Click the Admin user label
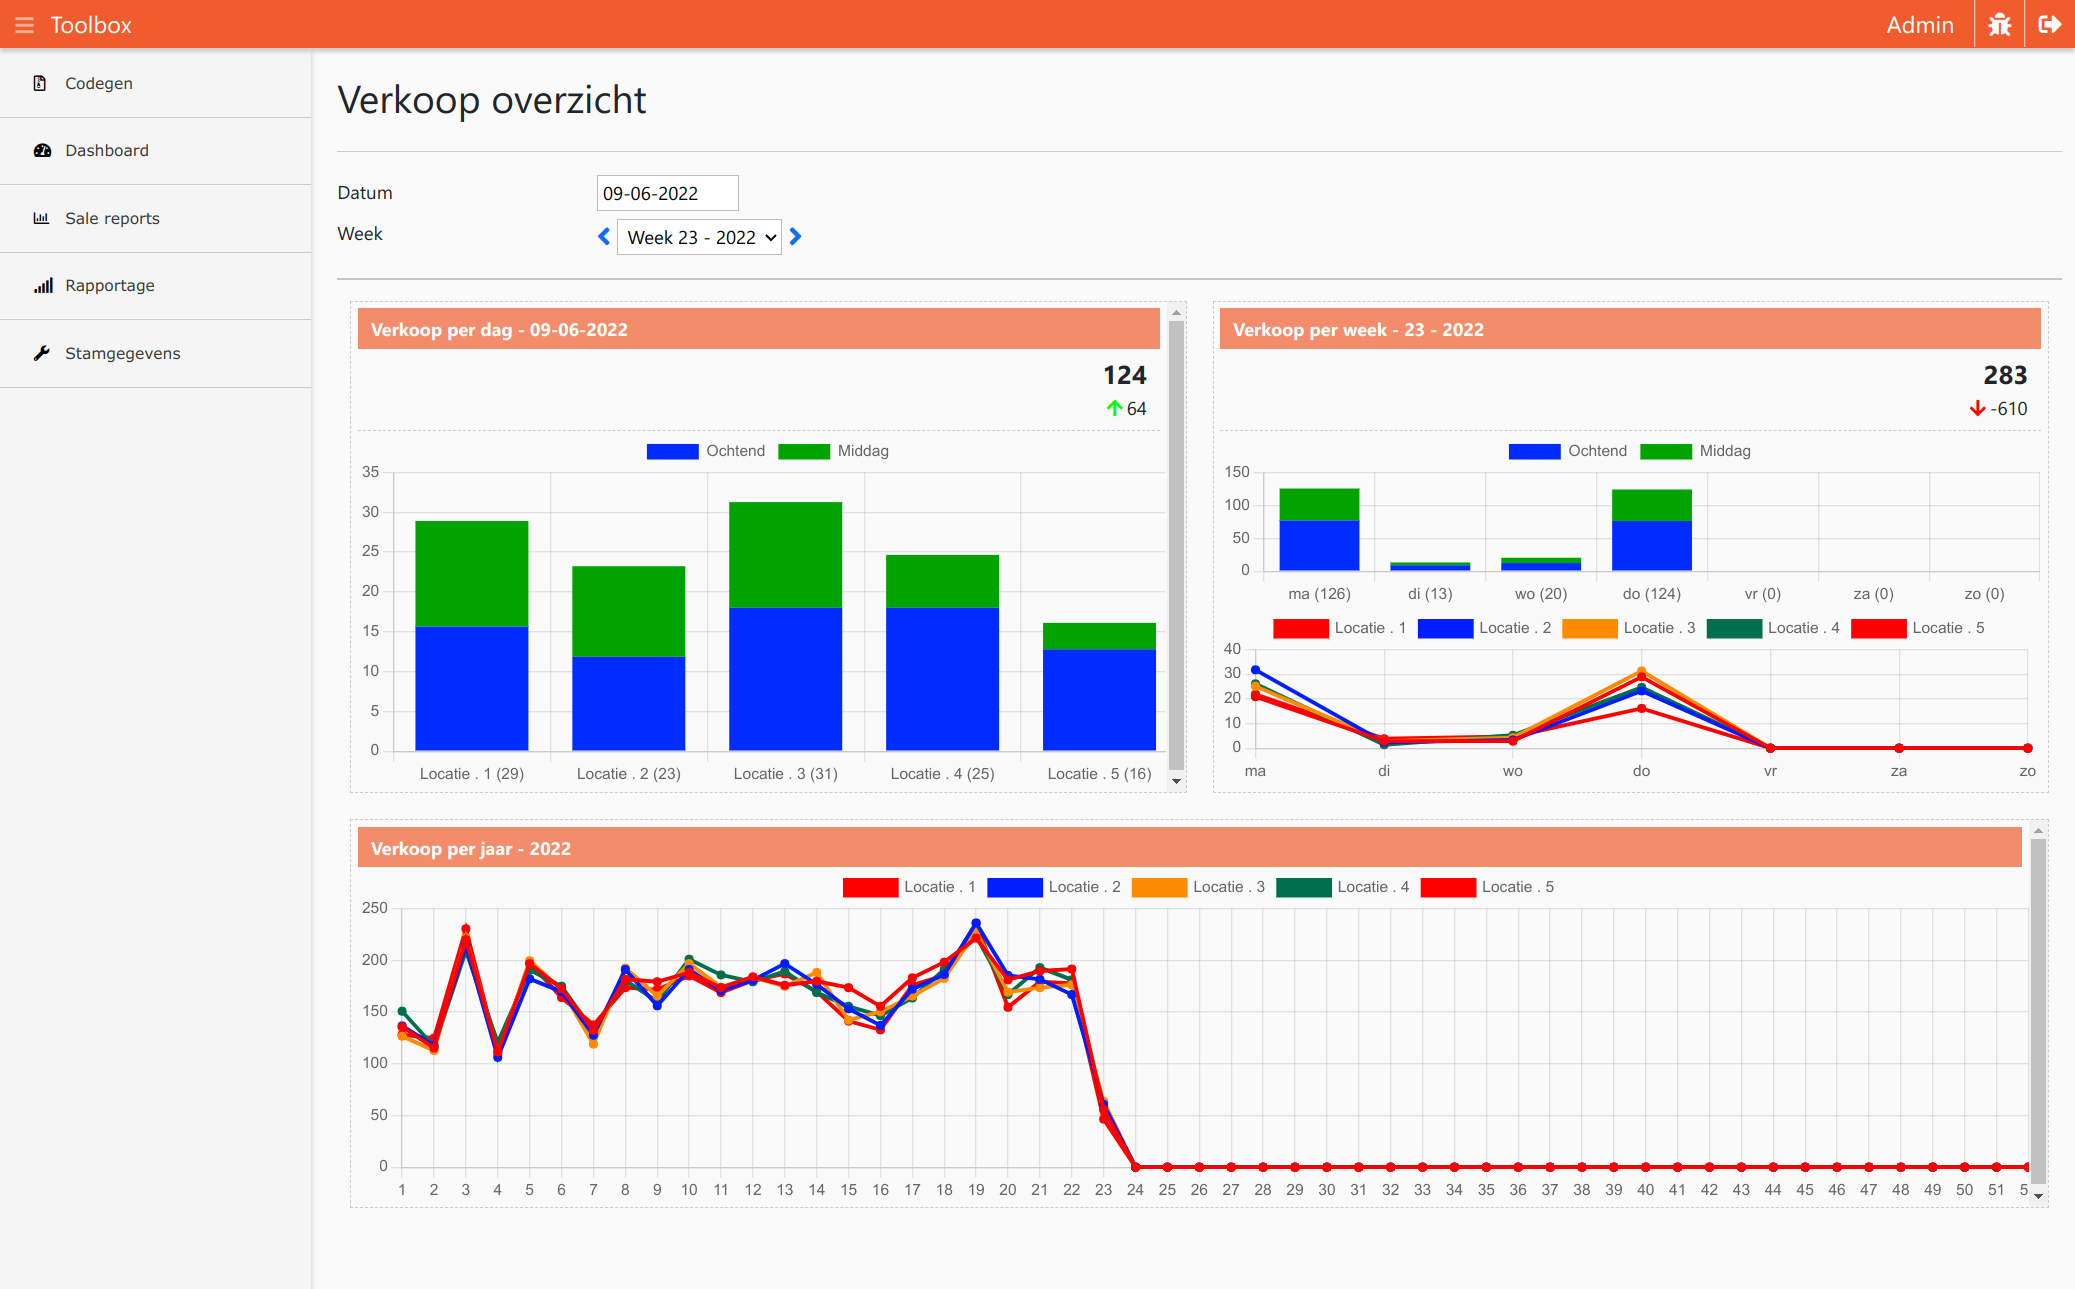This screenshot has width=2075, height=1289. 1920,25
